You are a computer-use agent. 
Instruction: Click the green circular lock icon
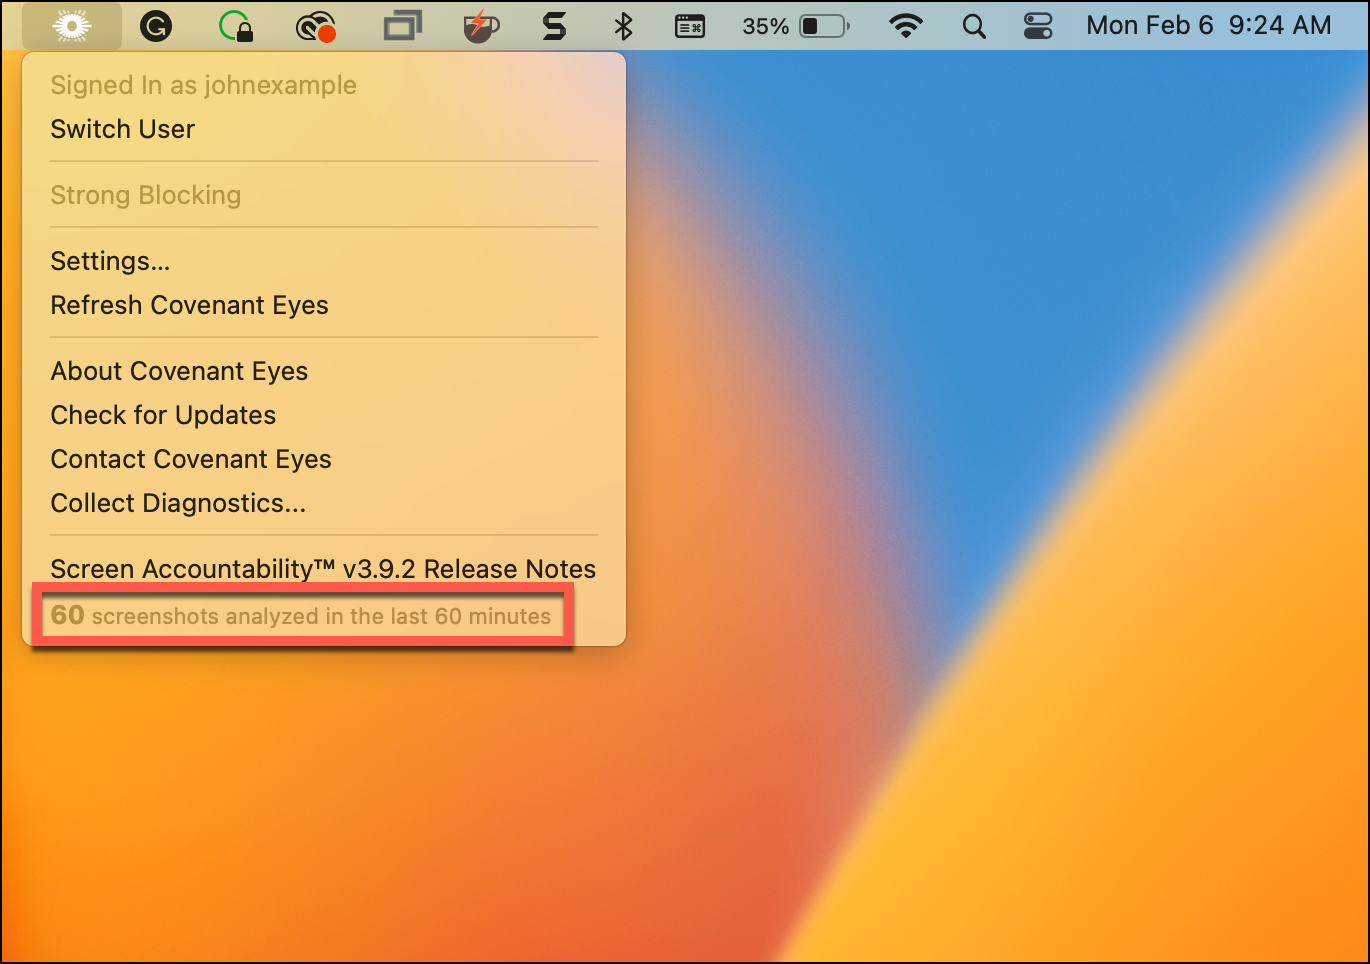236,26
